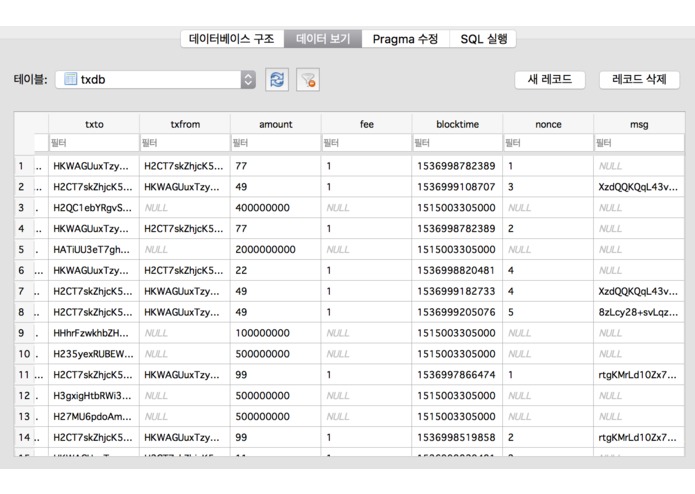The height and width of the screenshot is (494, 695).
Task: Click the 새 레코드 button
Action: [x=550, y=80]
